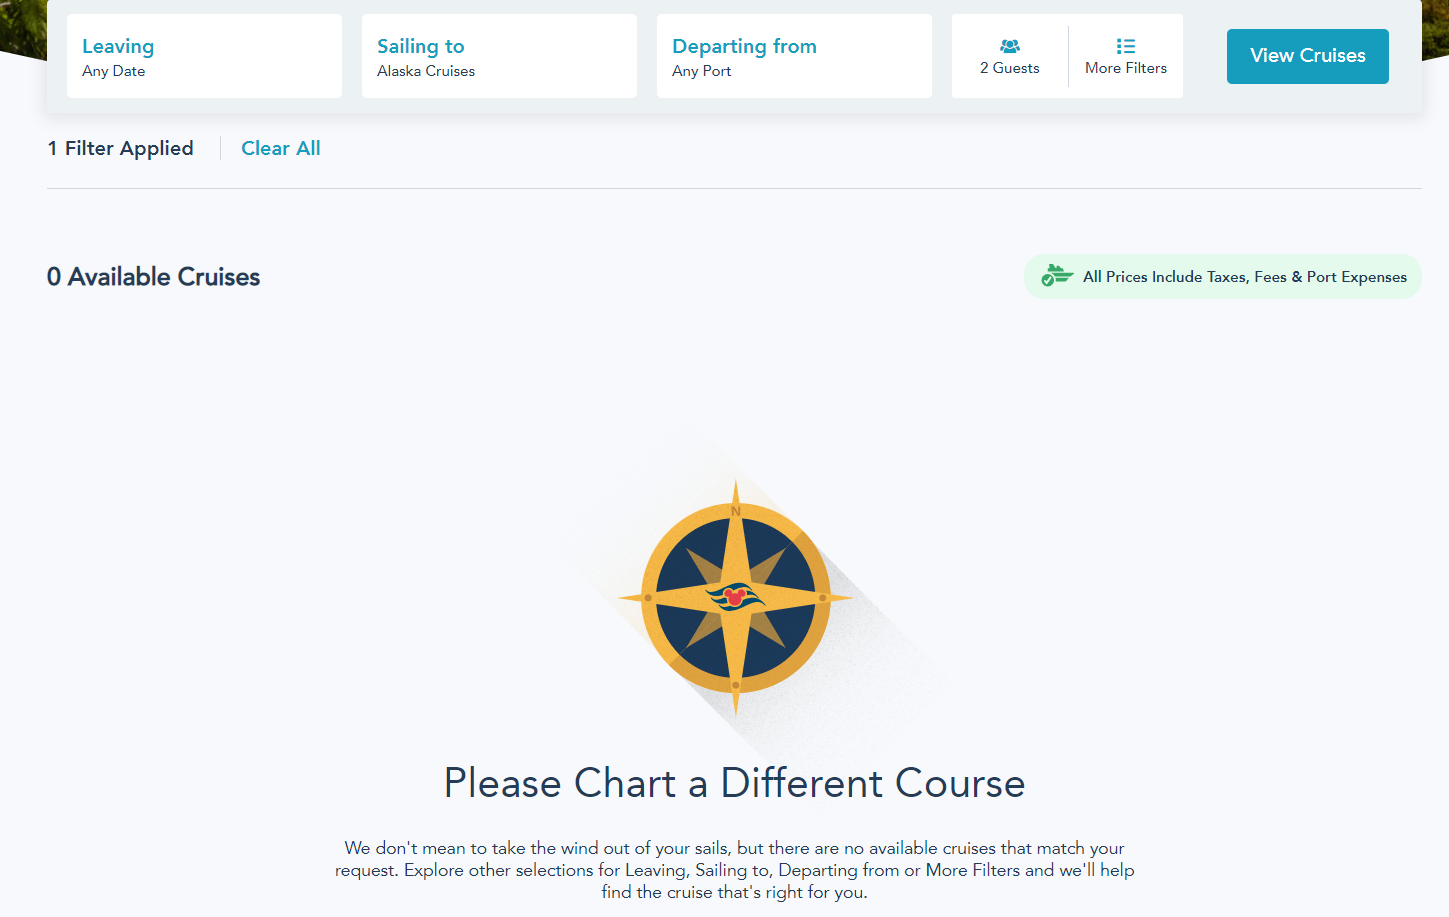Open the Leaving date dropdown
Viewport: 1449px width, 917px height.
(x=204, y=56)
